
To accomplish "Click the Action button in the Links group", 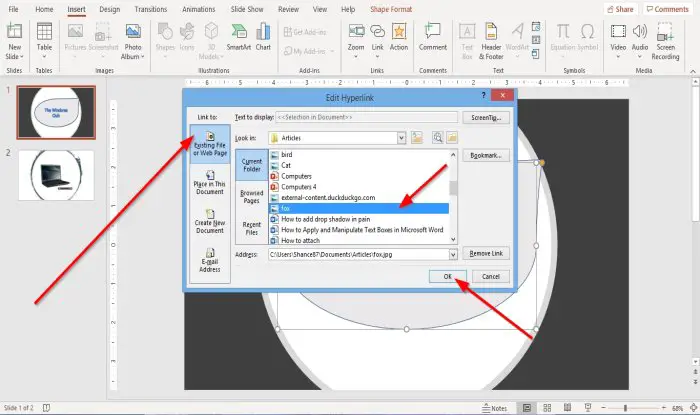I will click(399, 38).
